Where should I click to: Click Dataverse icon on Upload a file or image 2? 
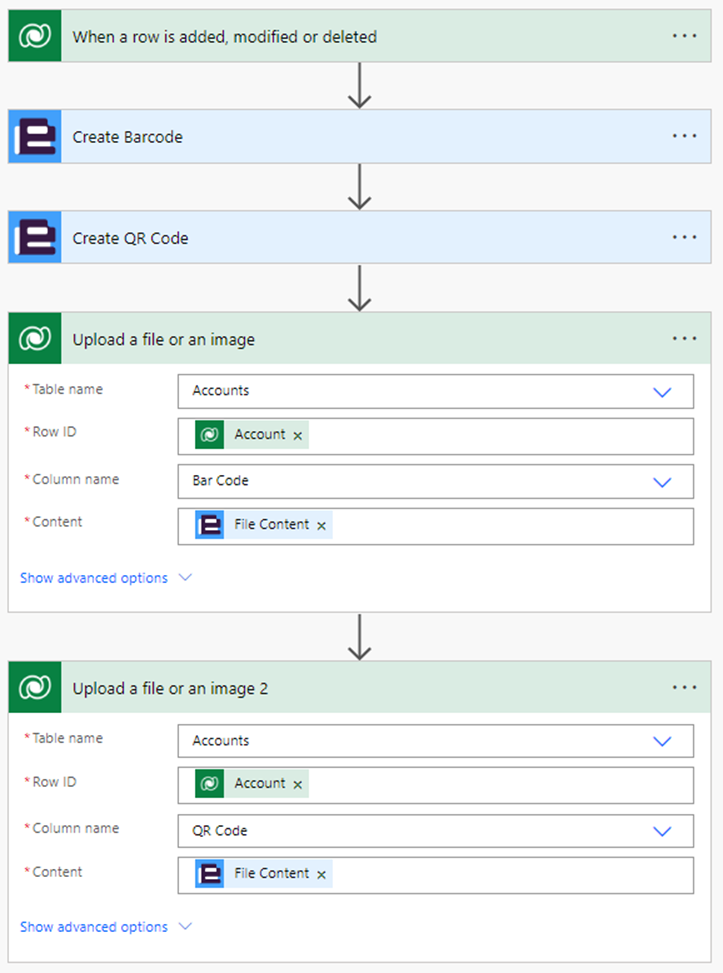(x=36, y=688)
